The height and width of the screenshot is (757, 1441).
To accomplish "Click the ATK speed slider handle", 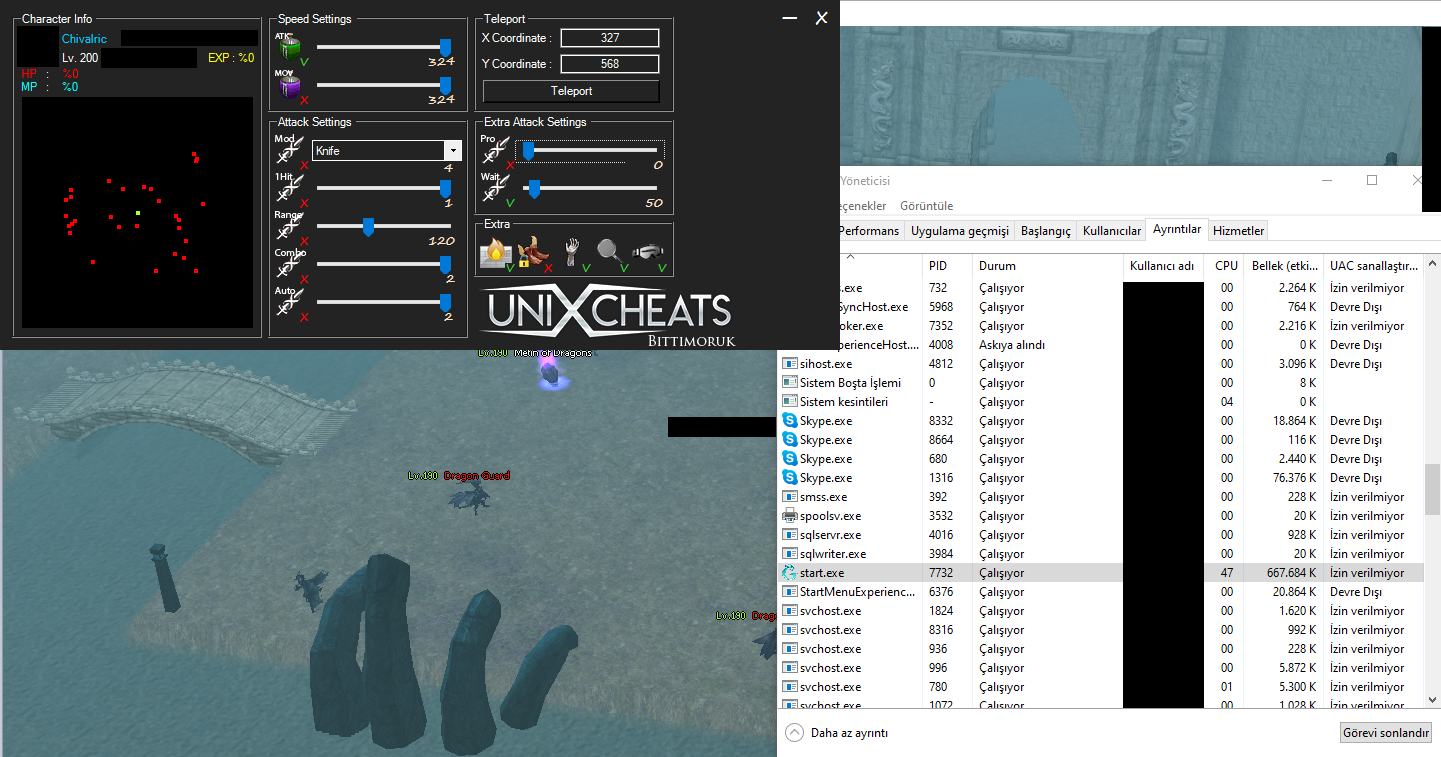I will [x=445, y=48].
